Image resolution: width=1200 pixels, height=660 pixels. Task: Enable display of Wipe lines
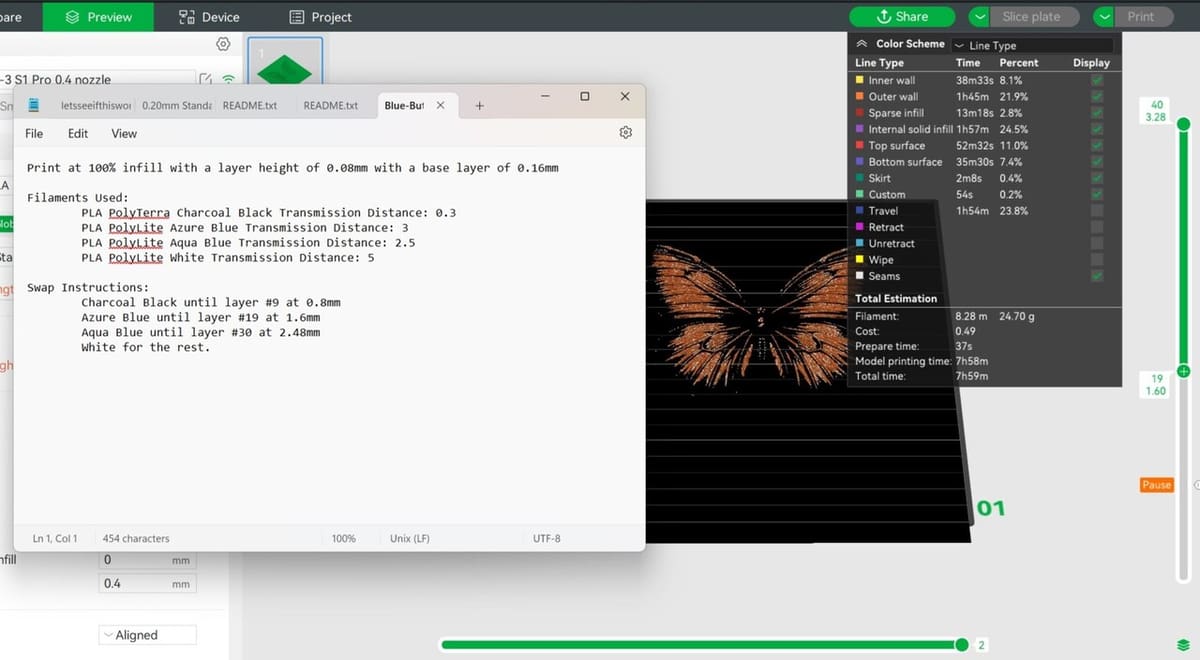(x=1099, y=260)
